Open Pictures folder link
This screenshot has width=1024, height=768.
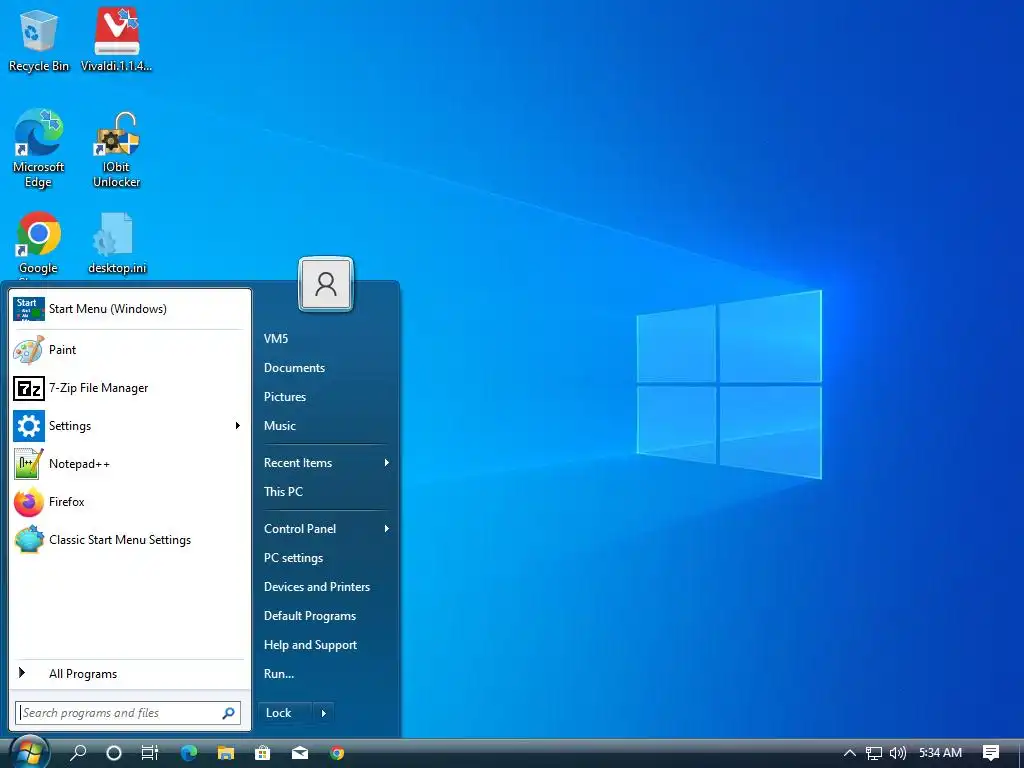click(285, 396)
